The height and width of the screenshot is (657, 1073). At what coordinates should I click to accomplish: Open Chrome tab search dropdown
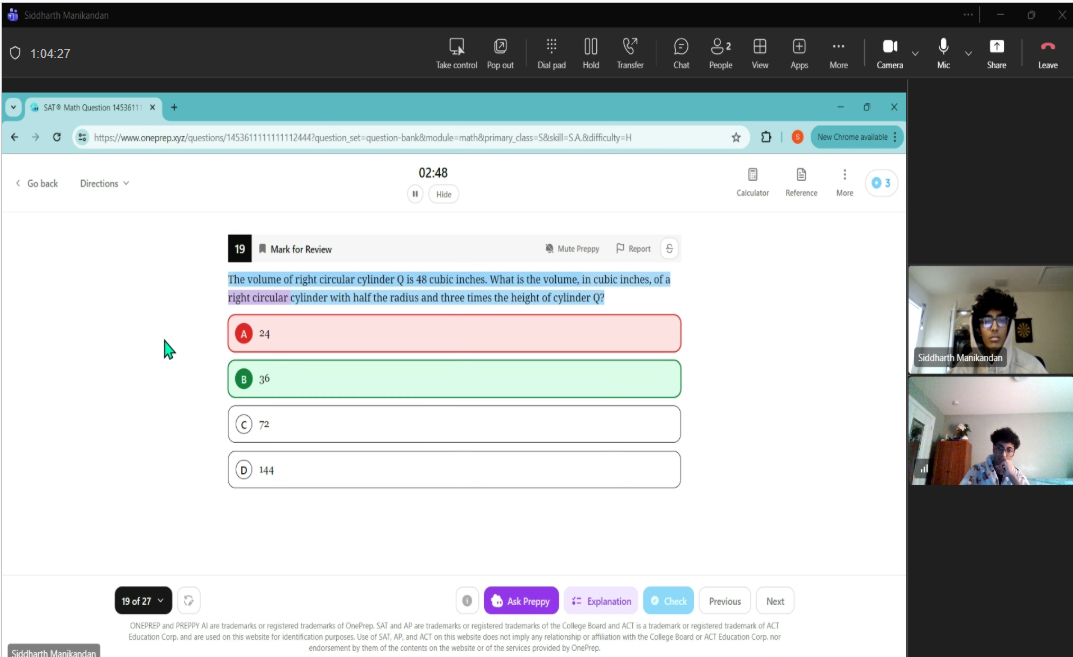tap(13, 107)
